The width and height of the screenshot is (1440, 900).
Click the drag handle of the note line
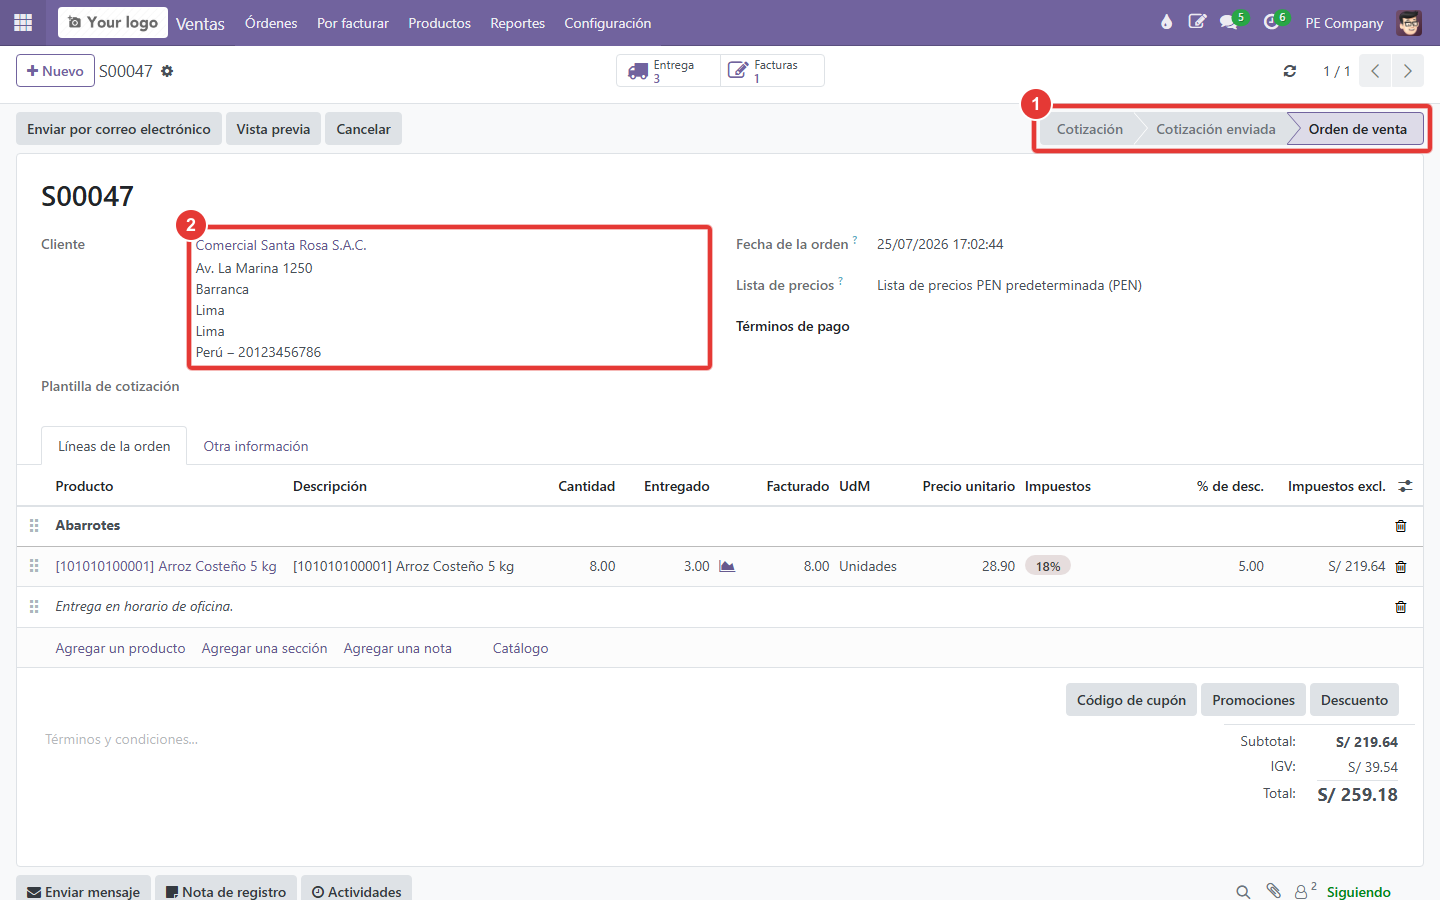[x=34, y=606]
